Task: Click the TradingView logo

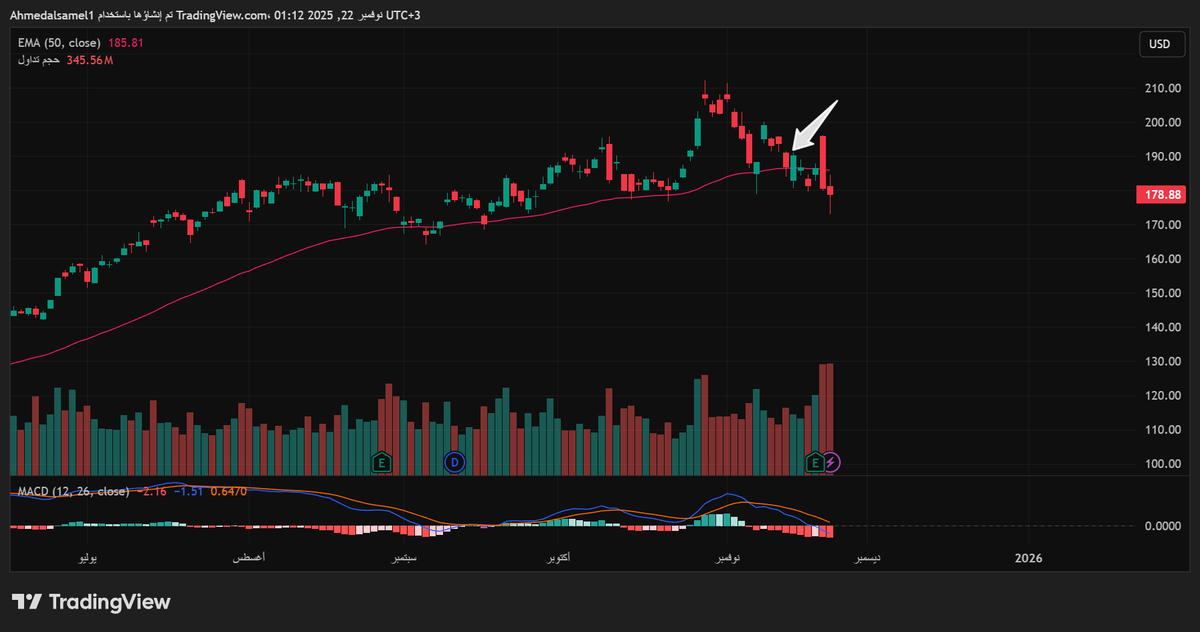Action: pyautogui.click(x=91, y=602)
